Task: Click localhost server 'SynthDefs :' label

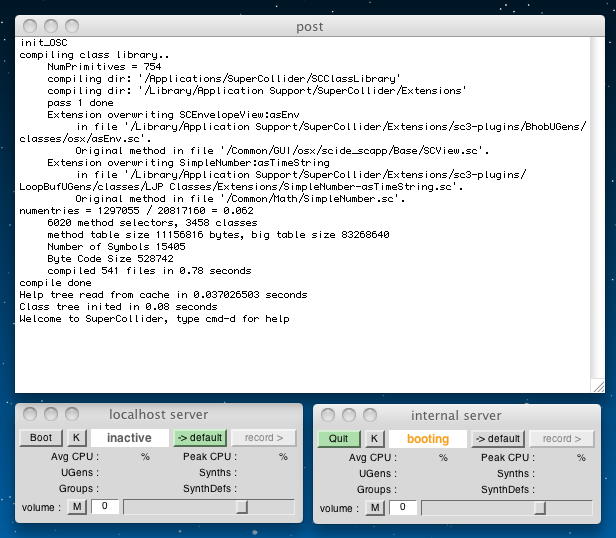Action: coord(210,488)
